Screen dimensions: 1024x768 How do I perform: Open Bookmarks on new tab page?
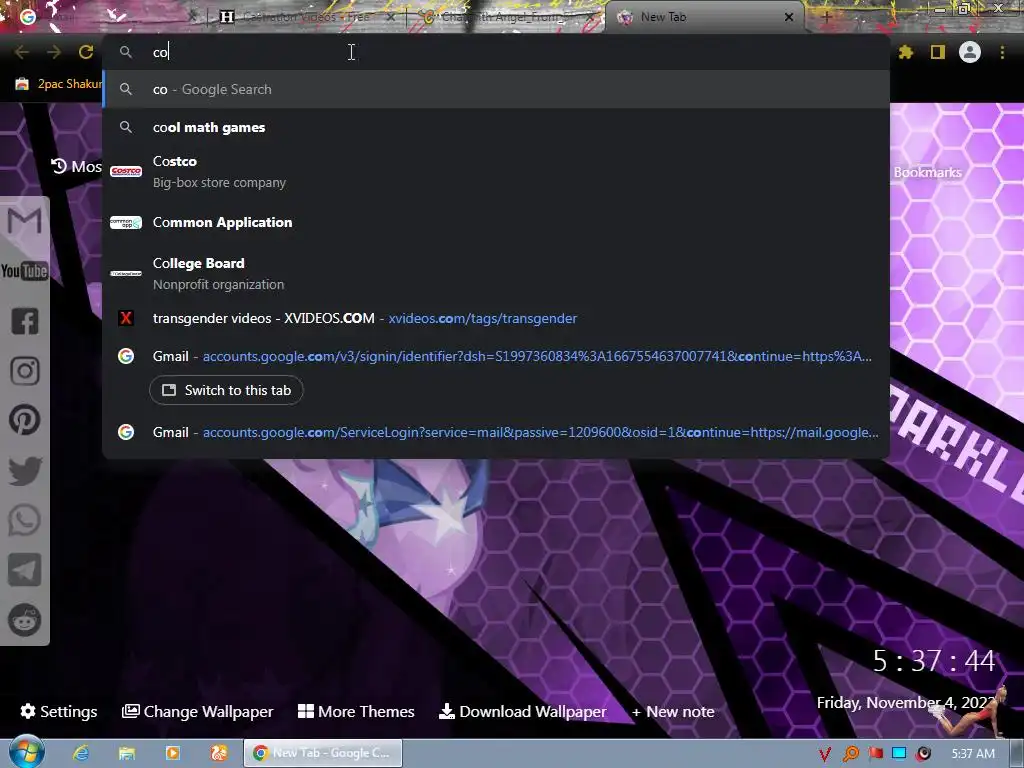point(927,172)
